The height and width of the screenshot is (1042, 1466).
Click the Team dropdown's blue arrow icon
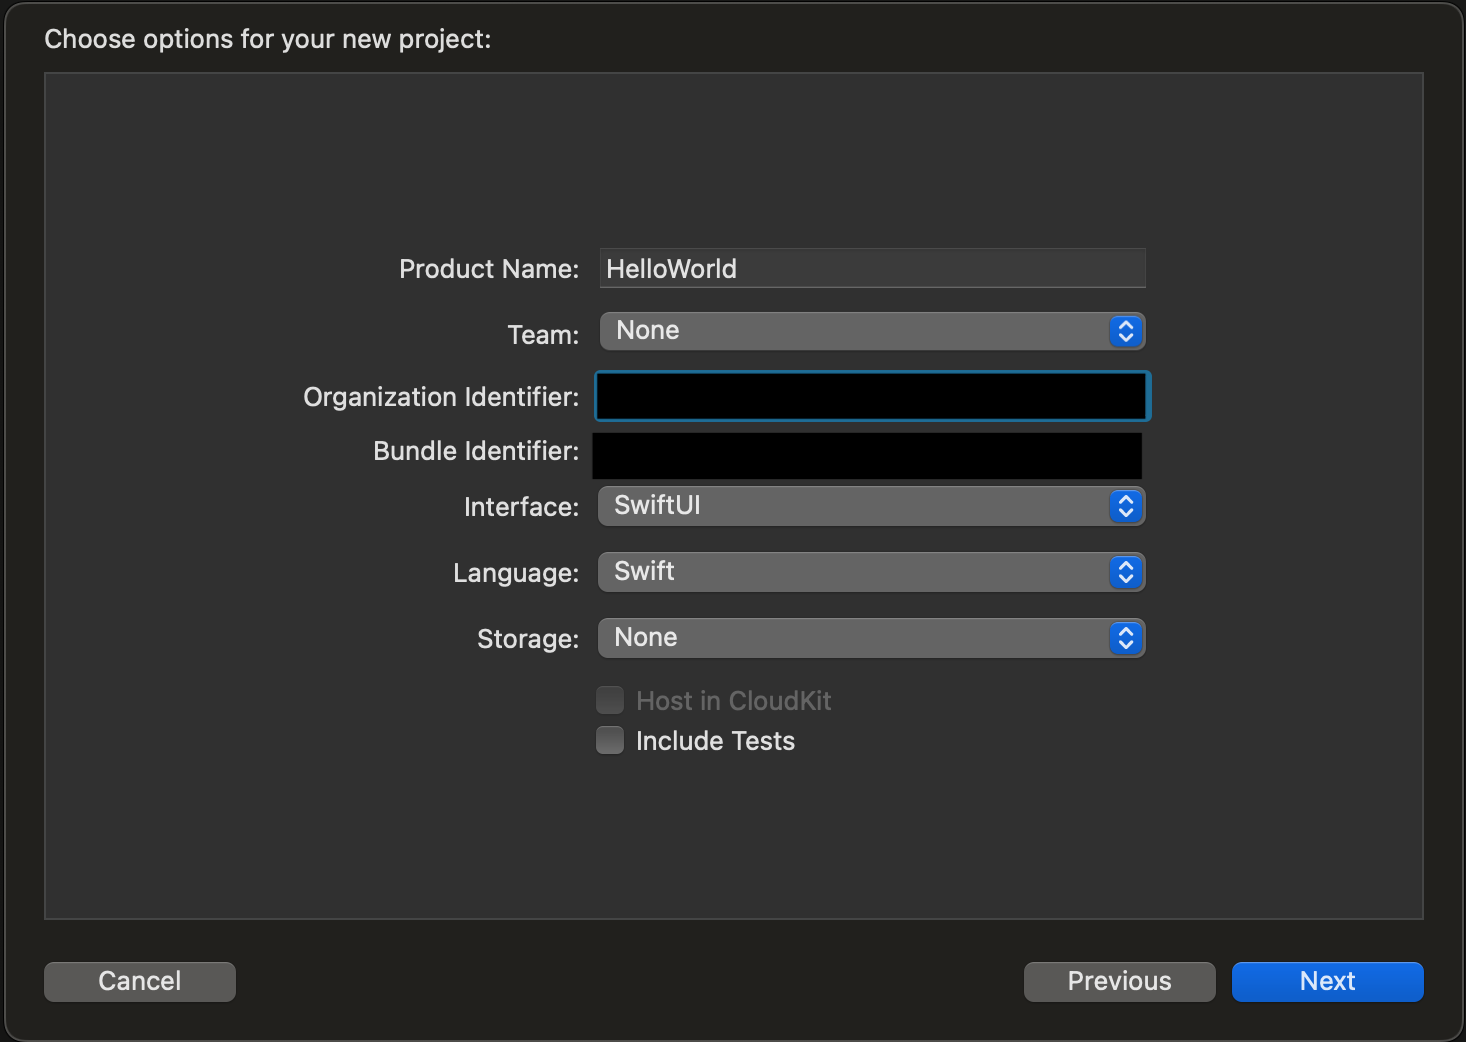[1125, 332]
